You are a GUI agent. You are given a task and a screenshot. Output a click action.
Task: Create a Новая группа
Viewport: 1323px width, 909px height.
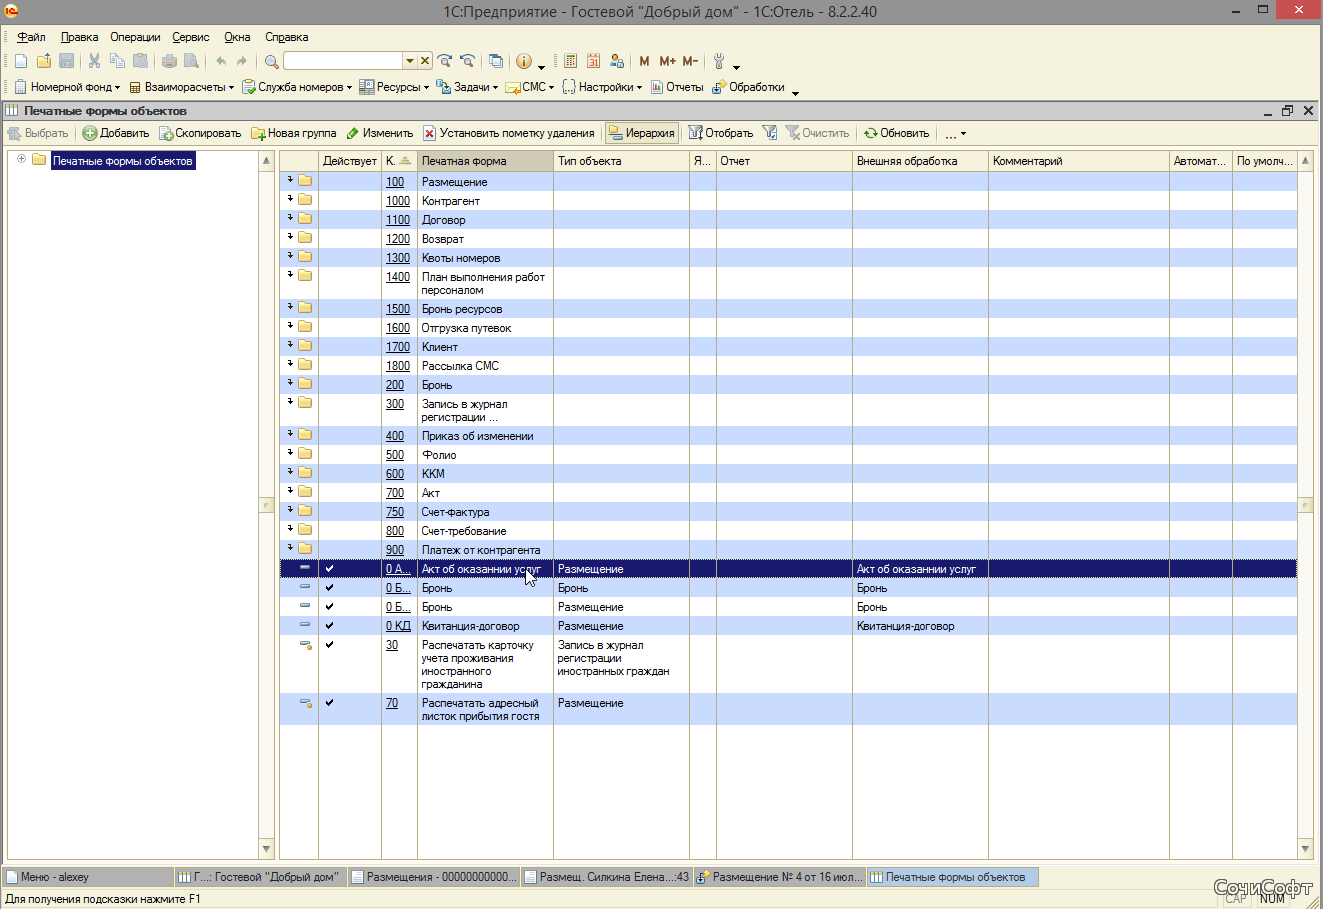click(x=294, y=133)
